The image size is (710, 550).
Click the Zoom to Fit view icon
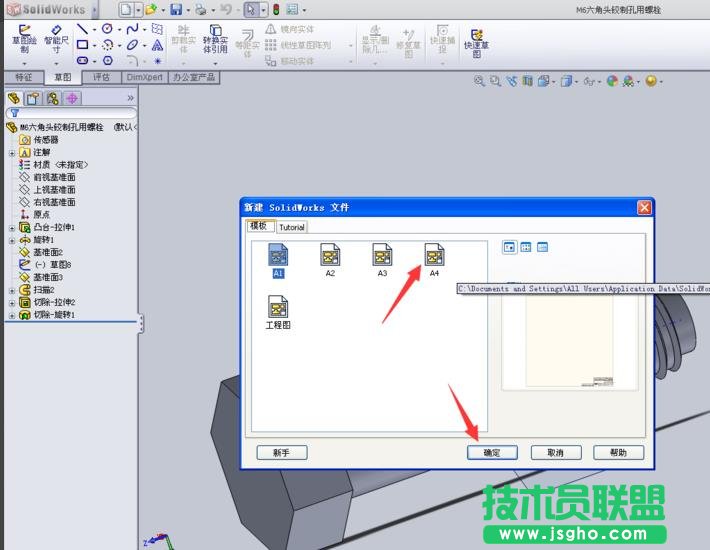pyautogui.click(x=479, y=81)
